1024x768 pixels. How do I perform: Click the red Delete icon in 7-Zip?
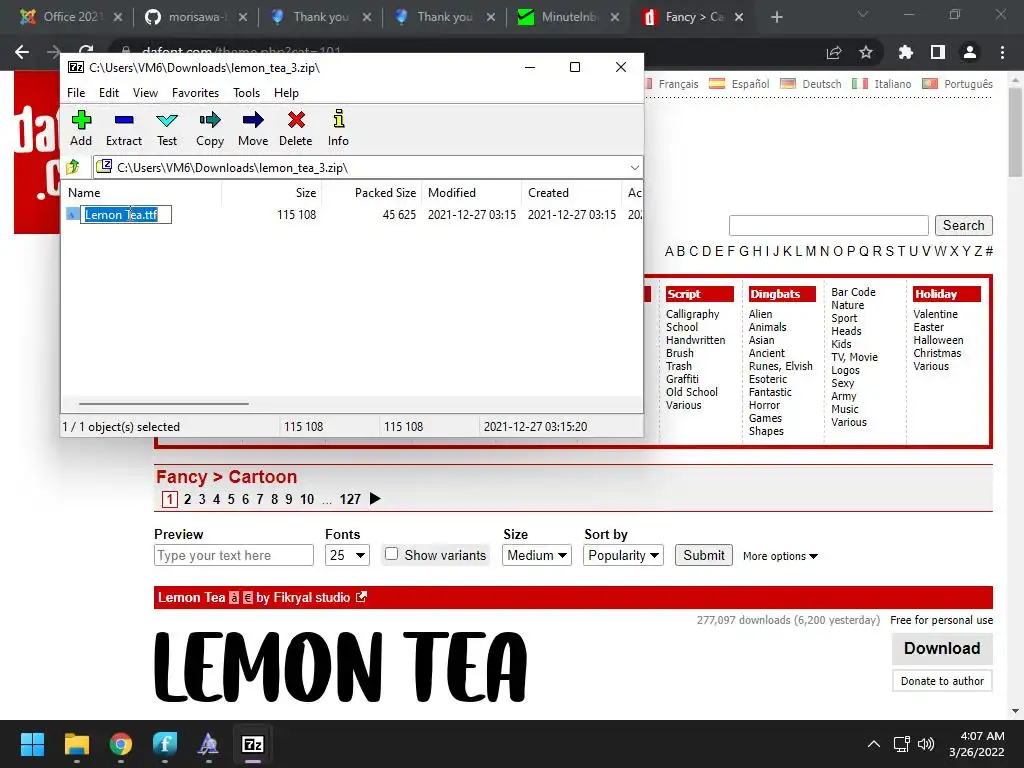click(x=296, y=120)
